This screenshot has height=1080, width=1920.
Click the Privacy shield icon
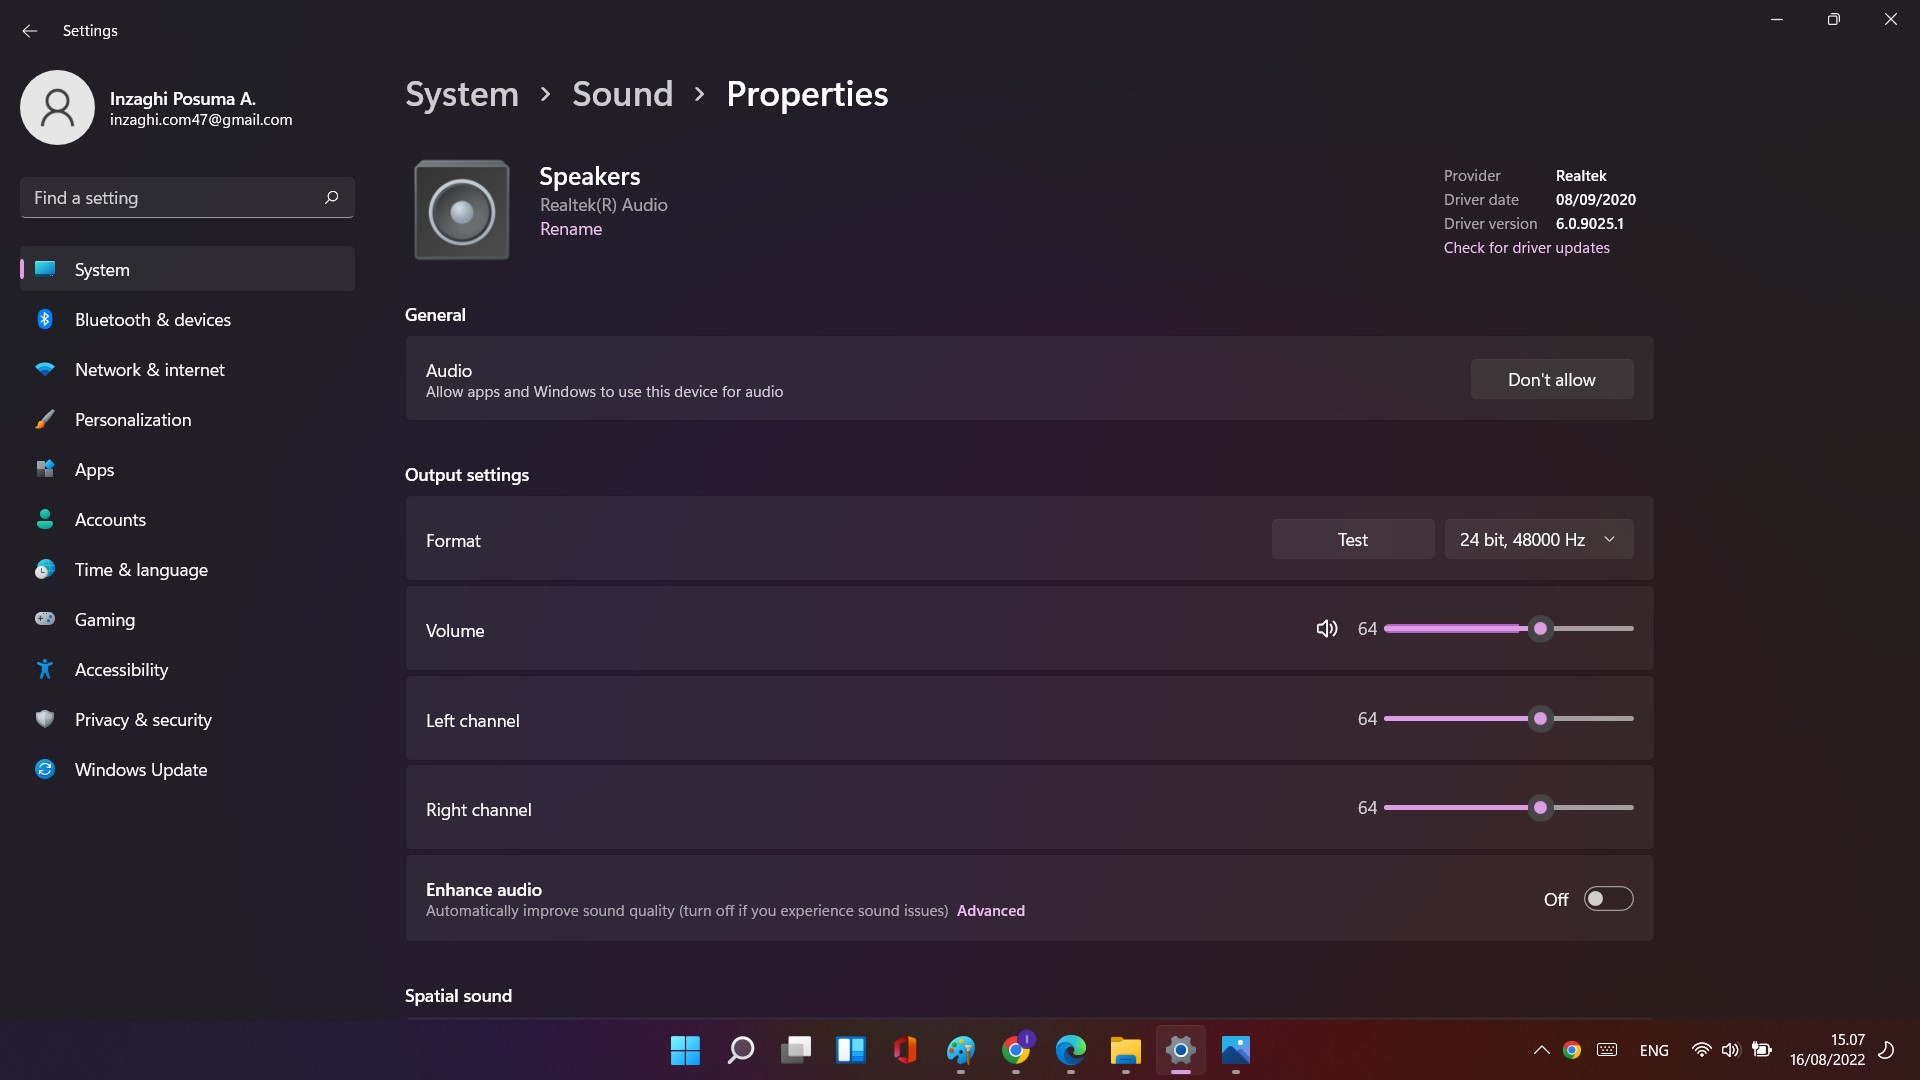click(x=45, y=719)
